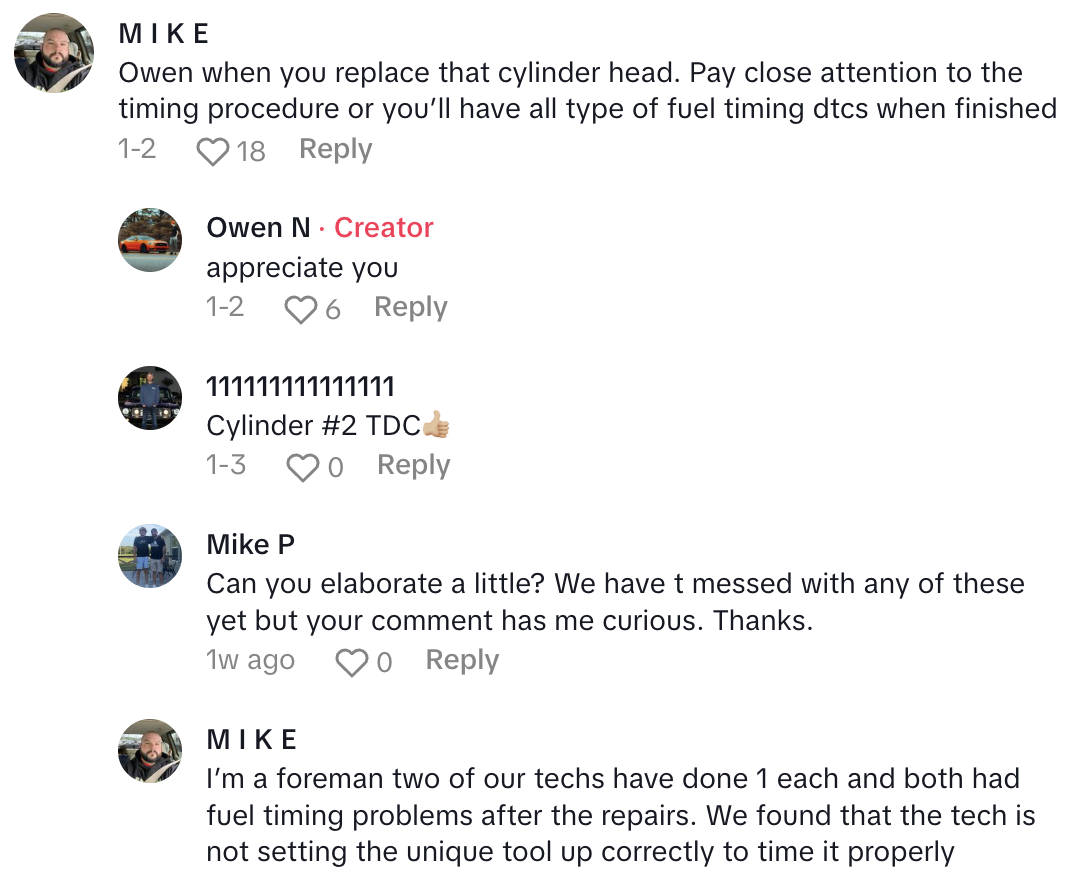Open Mike P's profile avatar
This screenshot has width=1074, height=876.
point(150,556)
